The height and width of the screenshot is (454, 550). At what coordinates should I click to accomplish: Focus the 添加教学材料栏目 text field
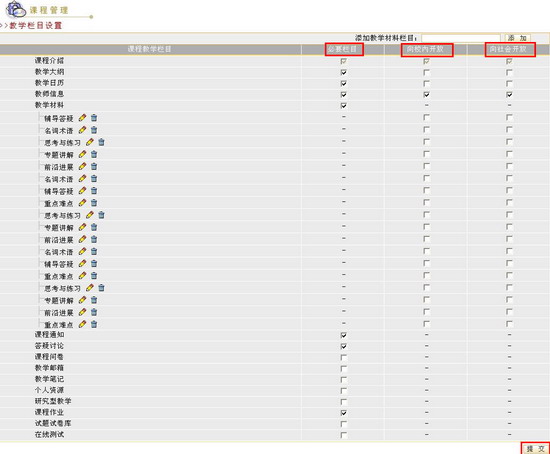pos(461,38)
